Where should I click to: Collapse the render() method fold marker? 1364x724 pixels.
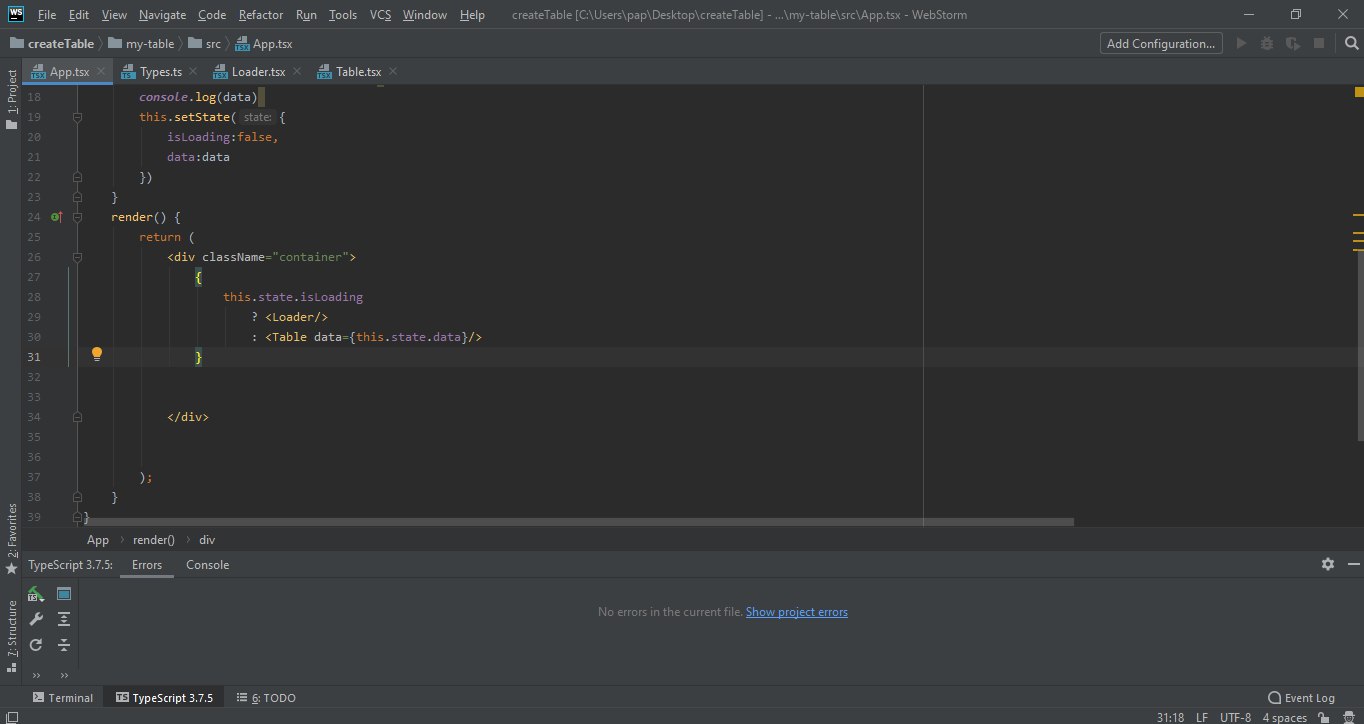(x=77, y=217)
